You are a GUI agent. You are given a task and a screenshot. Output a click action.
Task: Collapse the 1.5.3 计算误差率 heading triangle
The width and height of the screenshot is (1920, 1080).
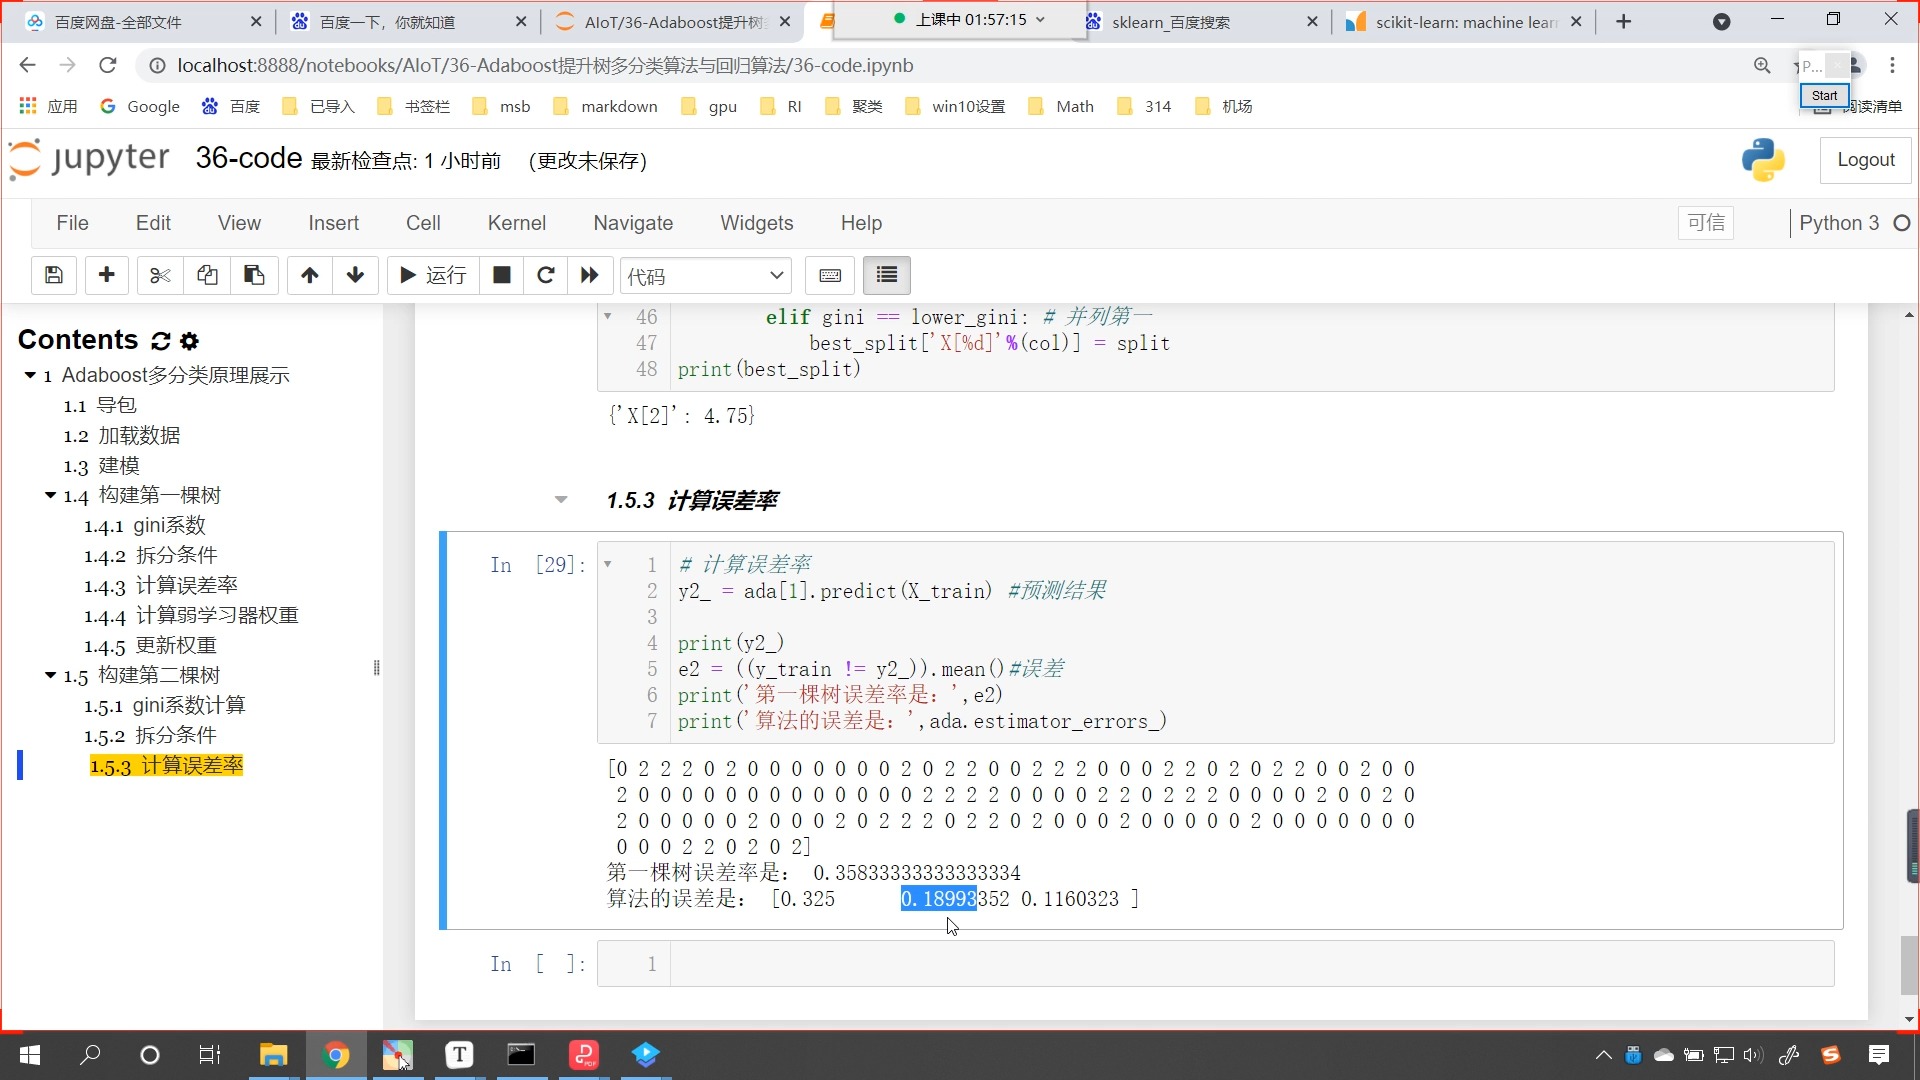[x=561, y=500]
